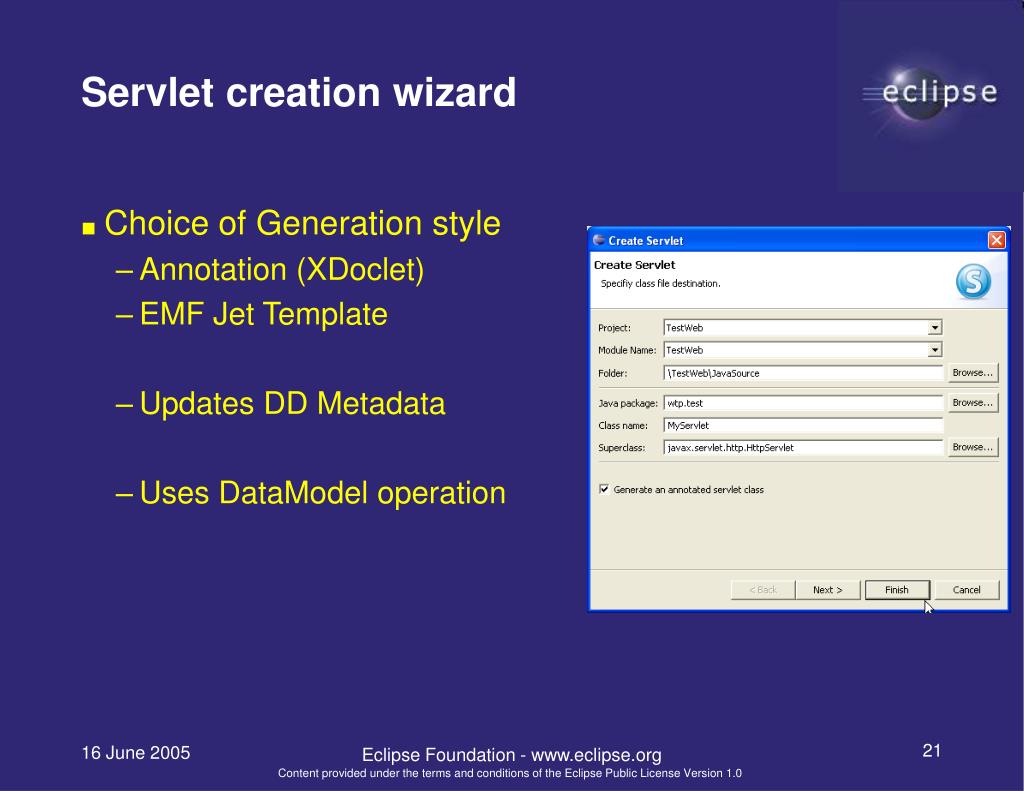Click the "Eclipse Foundation - www.eclipse.org" footer text
The image size is (1024, 791).
511,755
